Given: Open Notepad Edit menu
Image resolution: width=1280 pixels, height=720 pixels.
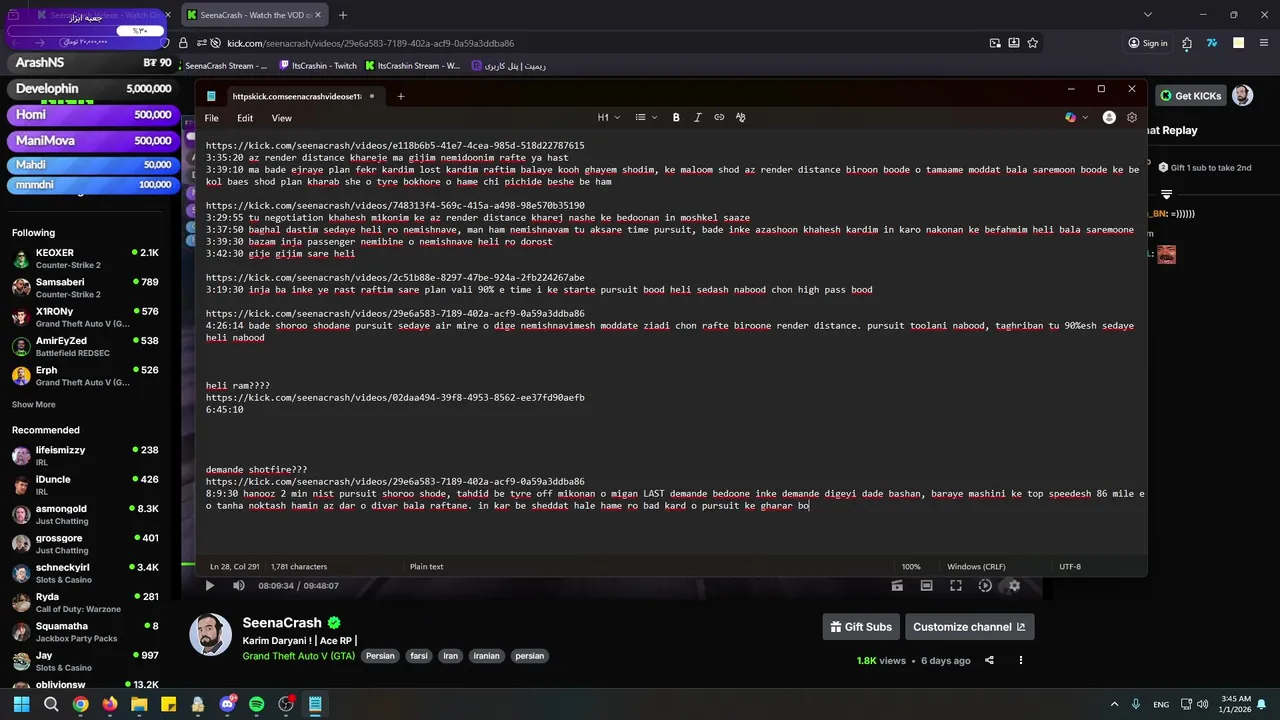Looking at the screenshot, I should point(245,118).
